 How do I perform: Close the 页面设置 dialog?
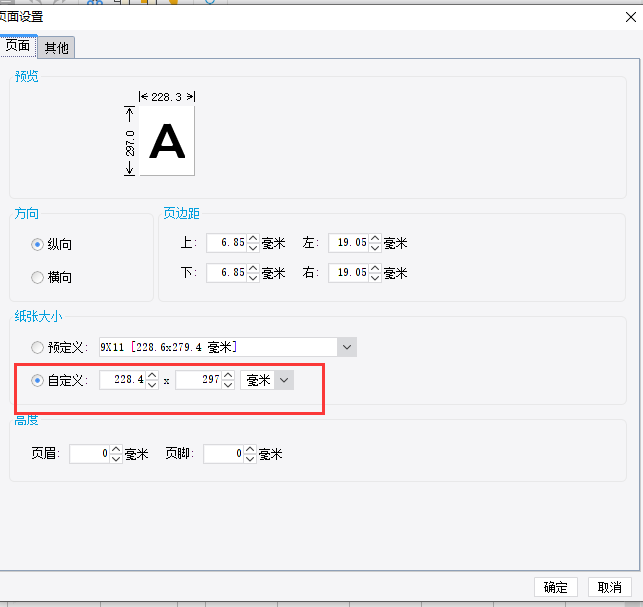tap(631, 17)
